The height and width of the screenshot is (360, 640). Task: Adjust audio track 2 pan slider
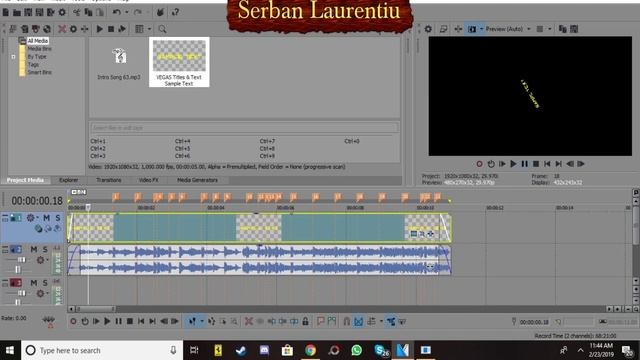(x=18, y=269)
